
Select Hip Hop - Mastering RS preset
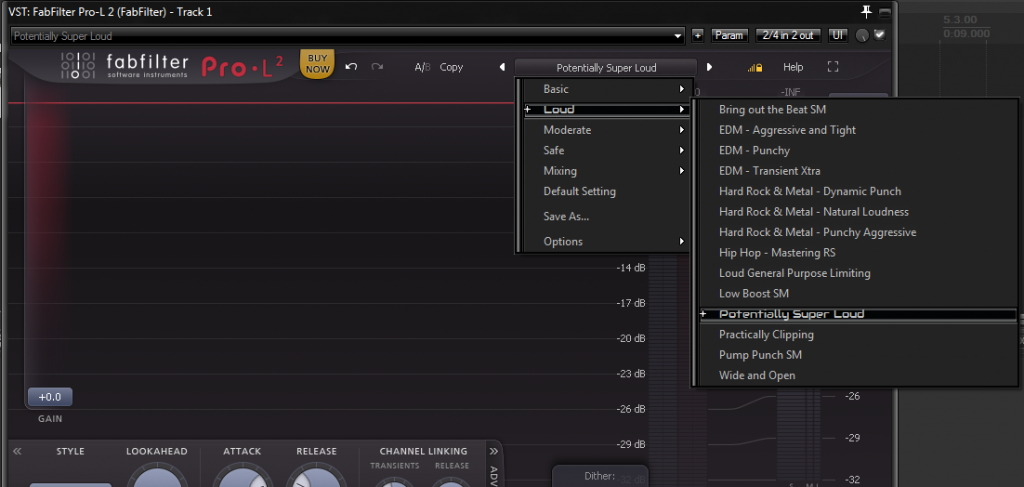(x=857, y=253)
